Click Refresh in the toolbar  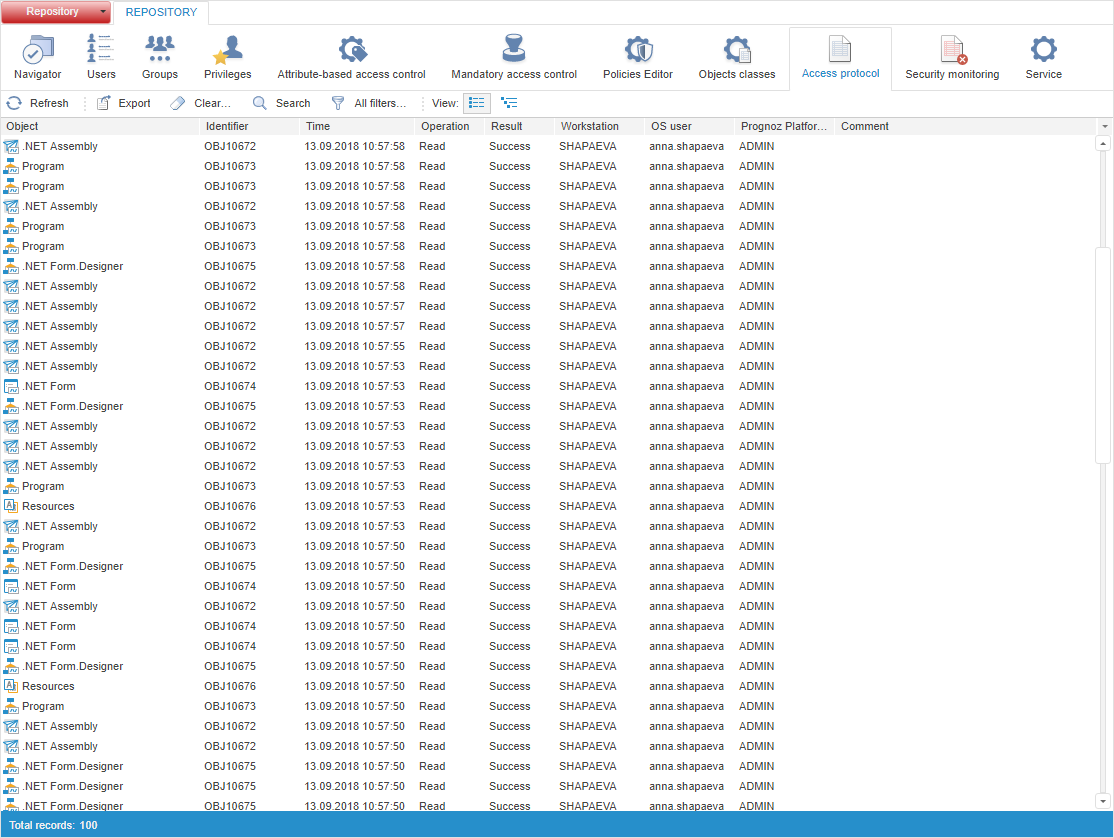tap(38, 103)
